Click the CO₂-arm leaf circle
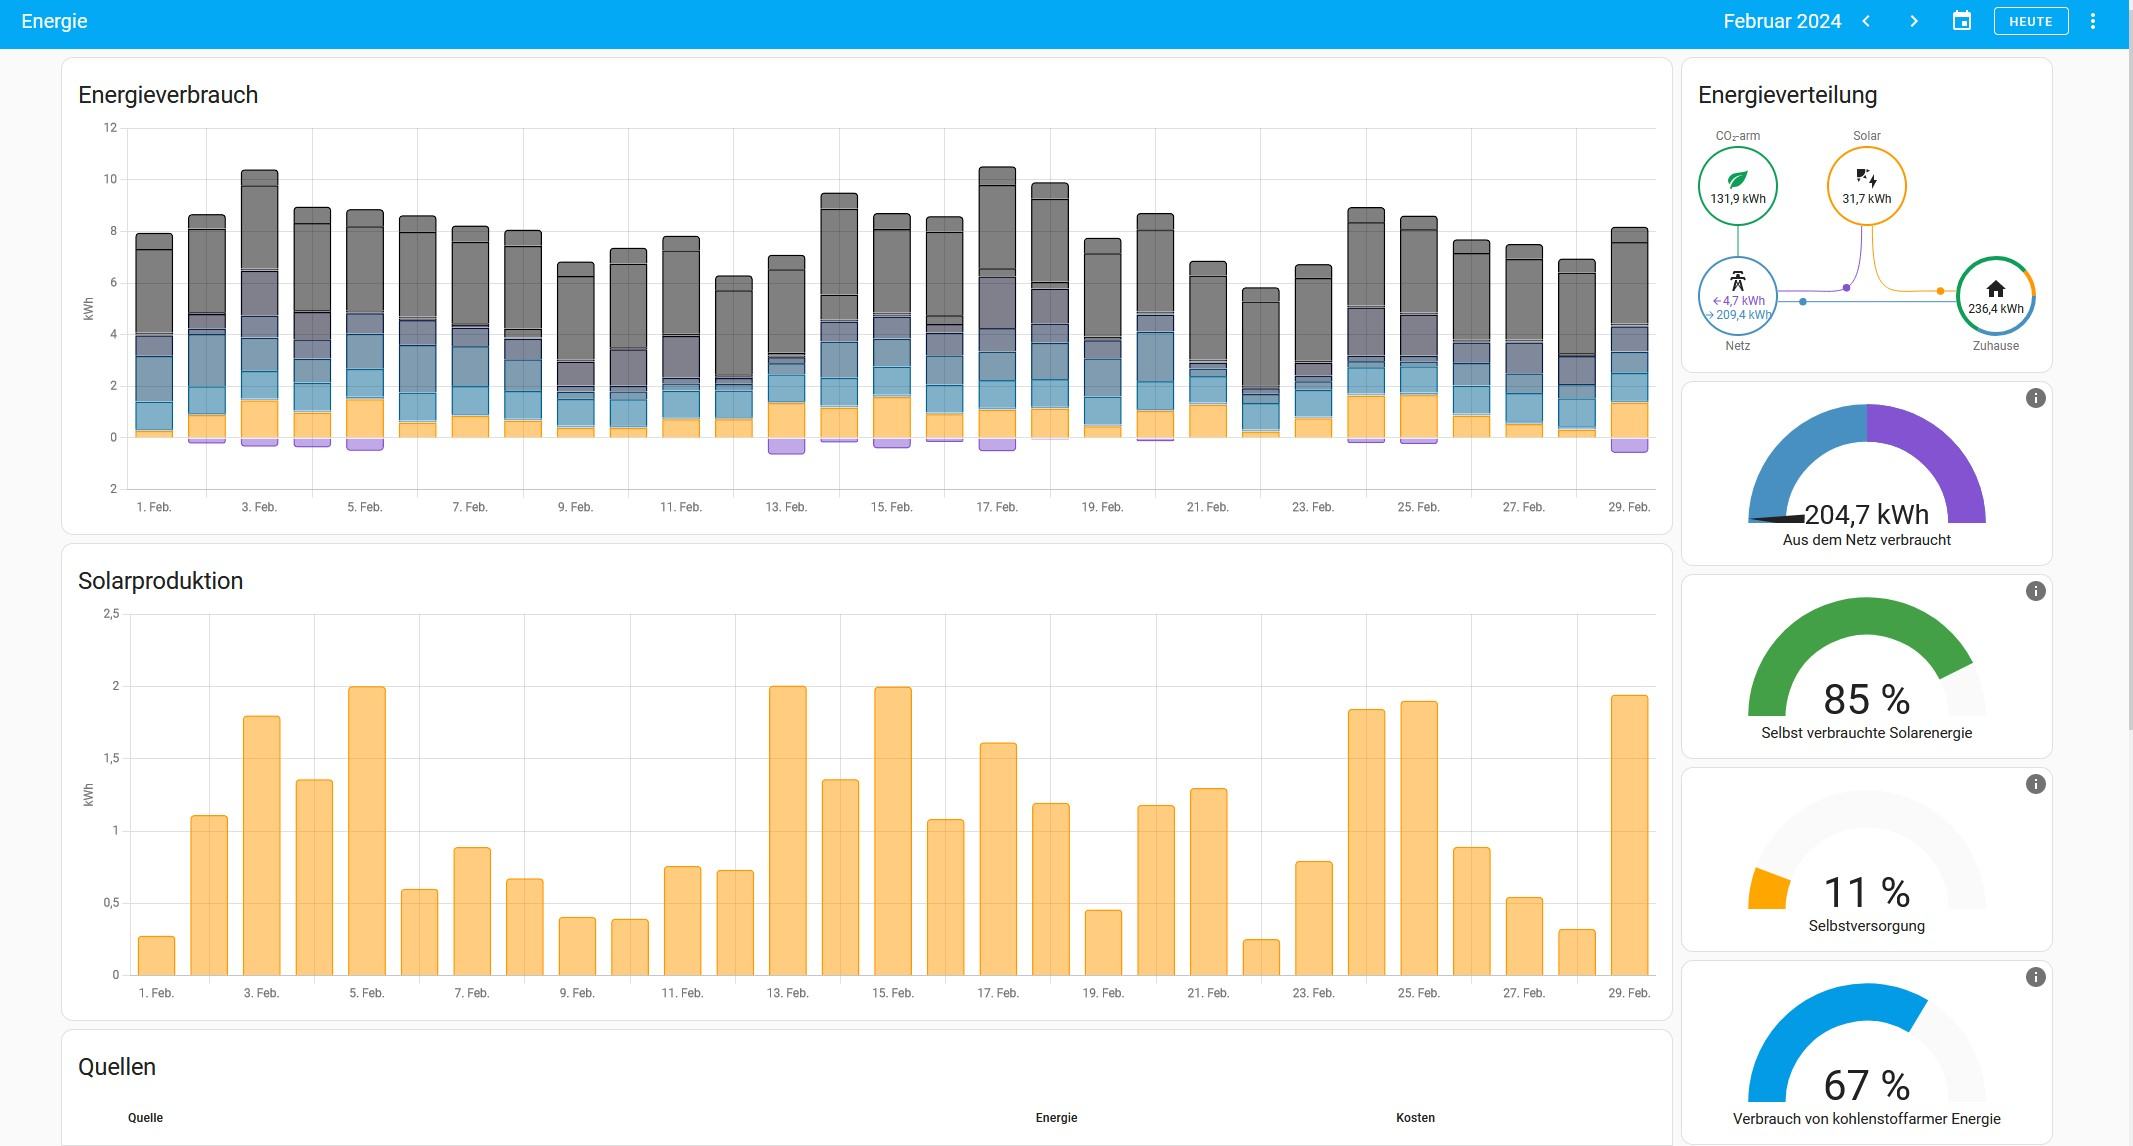The image size is (2133, 1146). pyautogui.click(x=1737, y=186)
